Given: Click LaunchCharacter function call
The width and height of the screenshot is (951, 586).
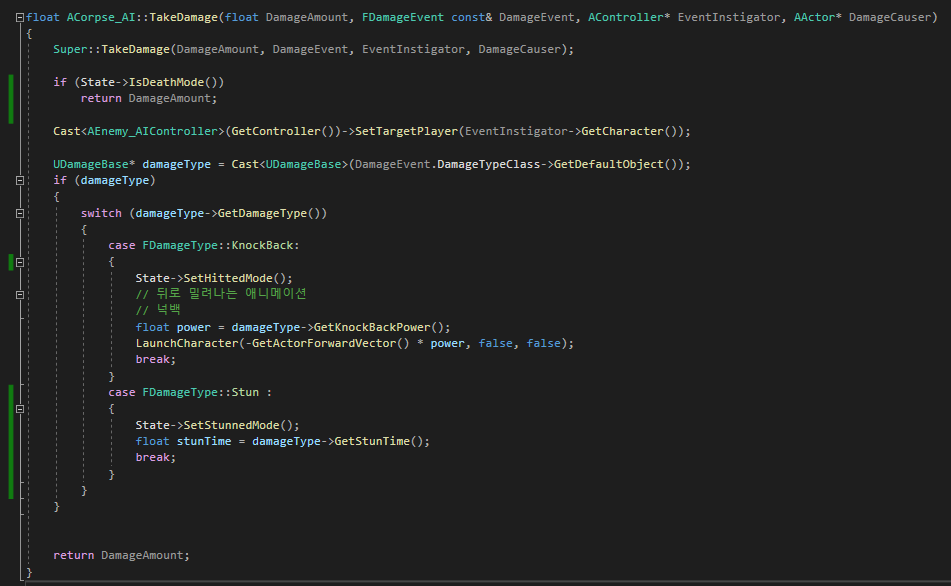Looking at the screenshot, I should pos(187,343).
